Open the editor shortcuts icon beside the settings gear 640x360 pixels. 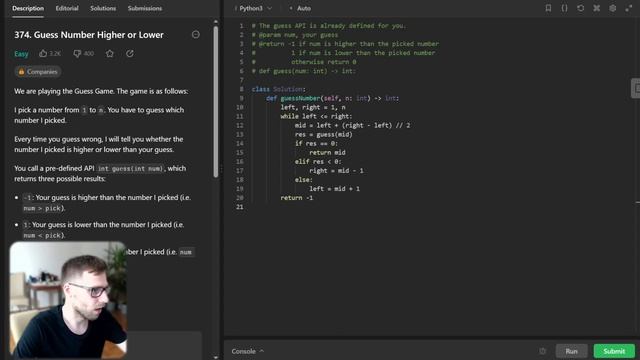click(596, 8)
